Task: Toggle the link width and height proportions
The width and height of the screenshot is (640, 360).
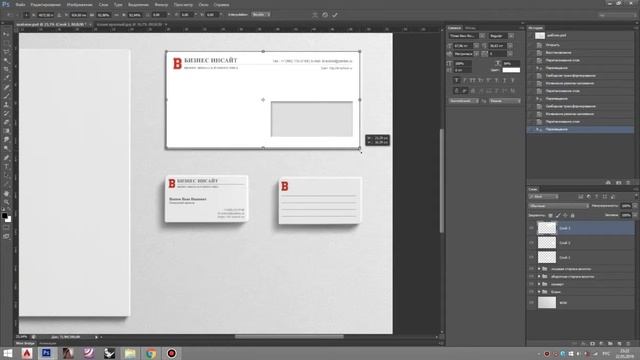Action: (116, 15)
